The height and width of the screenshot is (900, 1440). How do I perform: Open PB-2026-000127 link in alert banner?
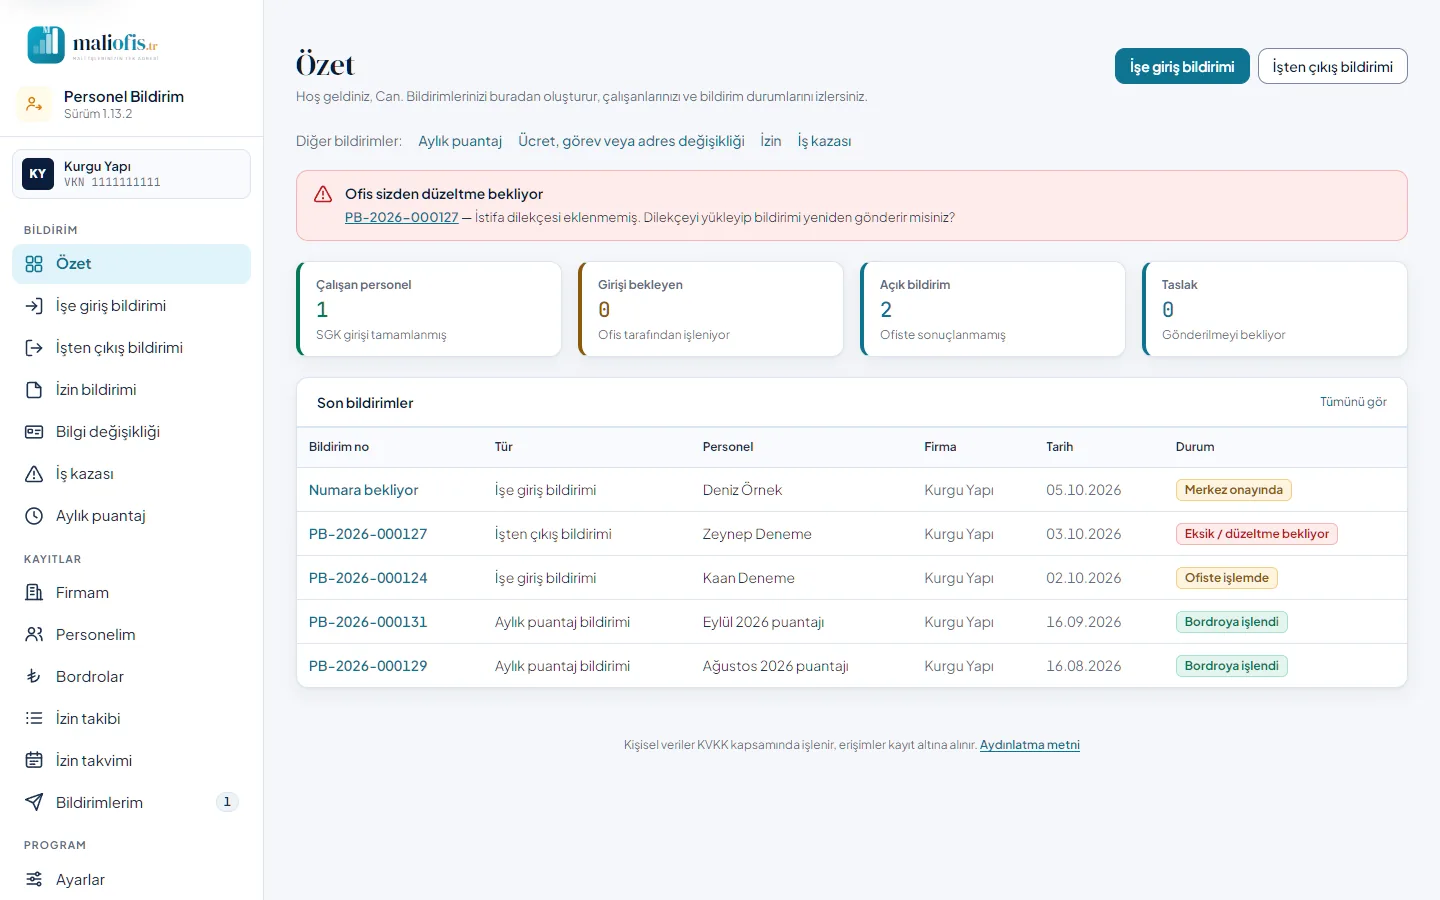(x=401, y=217)
